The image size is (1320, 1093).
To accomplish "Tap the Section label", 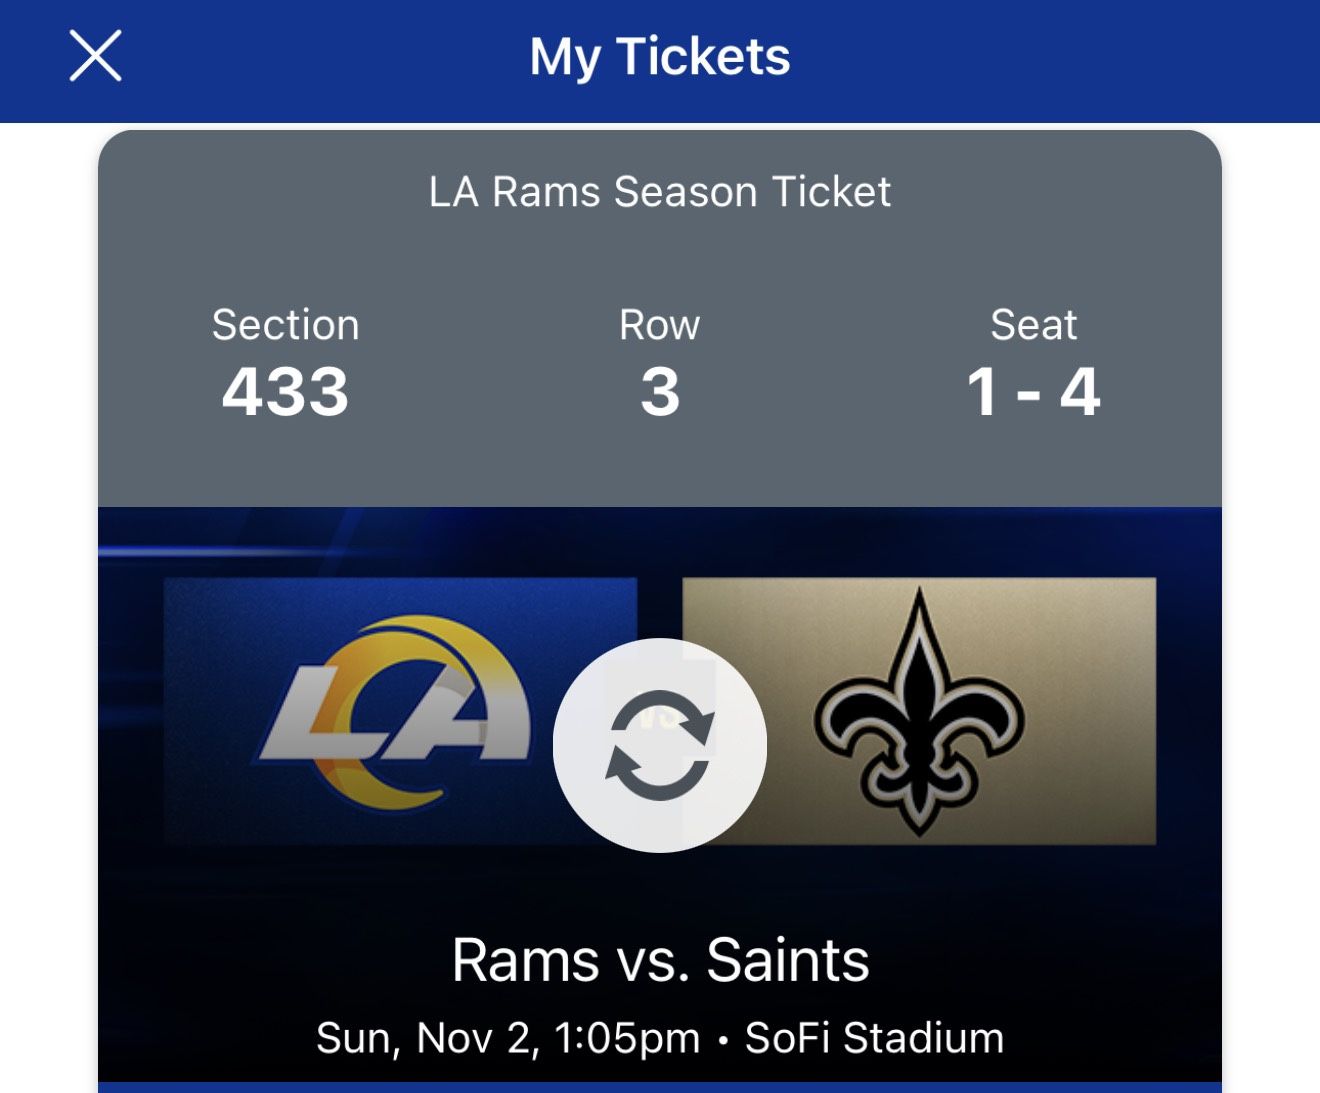I will point(285,325).
